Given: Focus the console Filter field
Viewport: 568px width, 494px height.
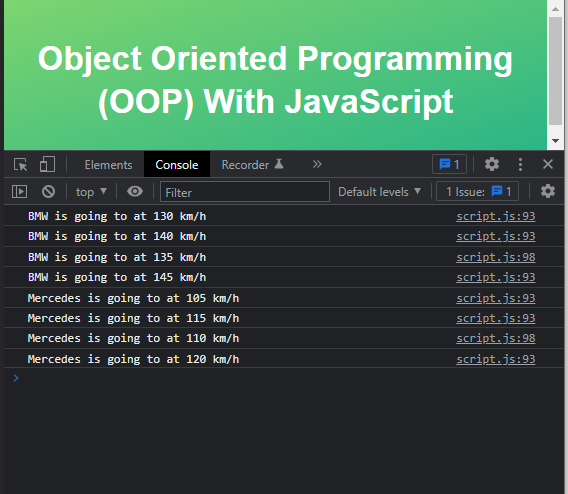Looking at the screenshot, I should click(245, 192).
